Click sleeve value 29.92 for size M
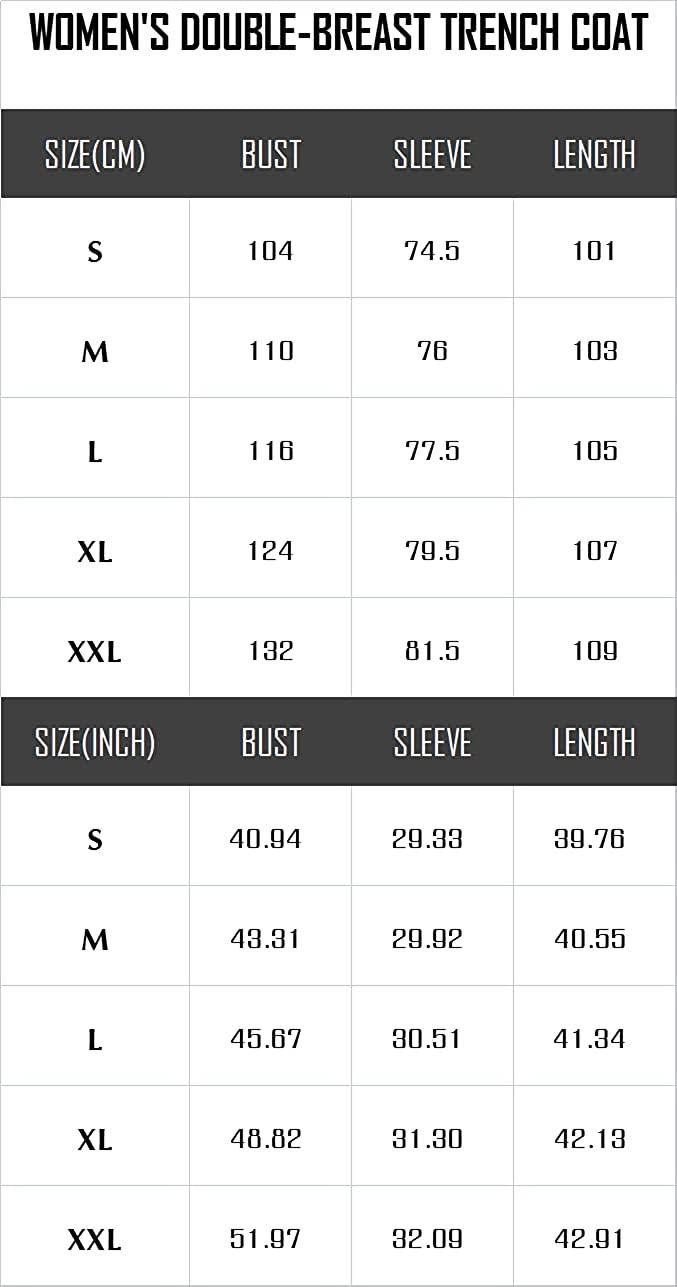The image size is (677, 1287). 427,939
